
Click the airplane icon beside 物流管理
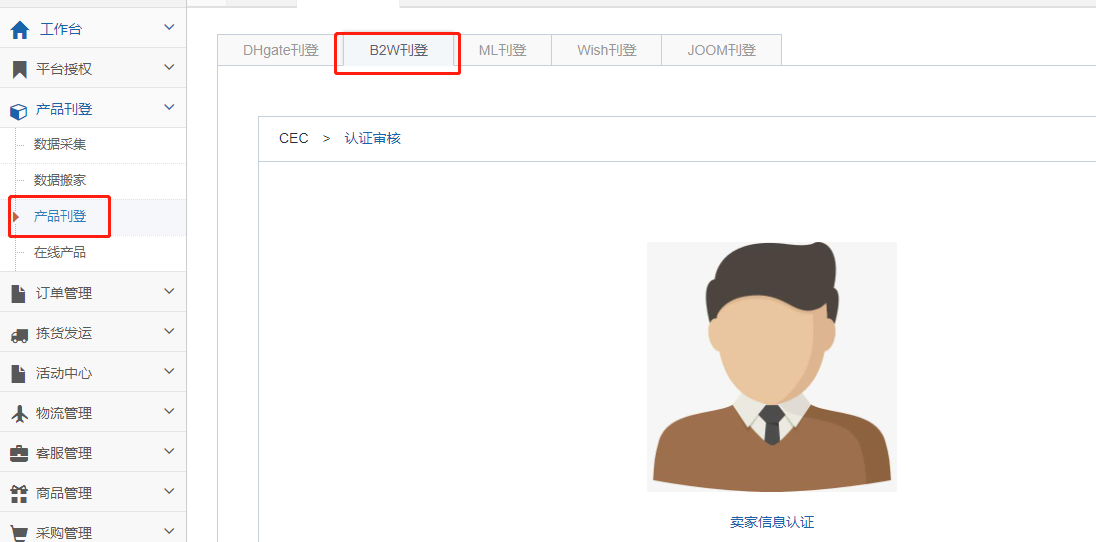pos(20,413)
